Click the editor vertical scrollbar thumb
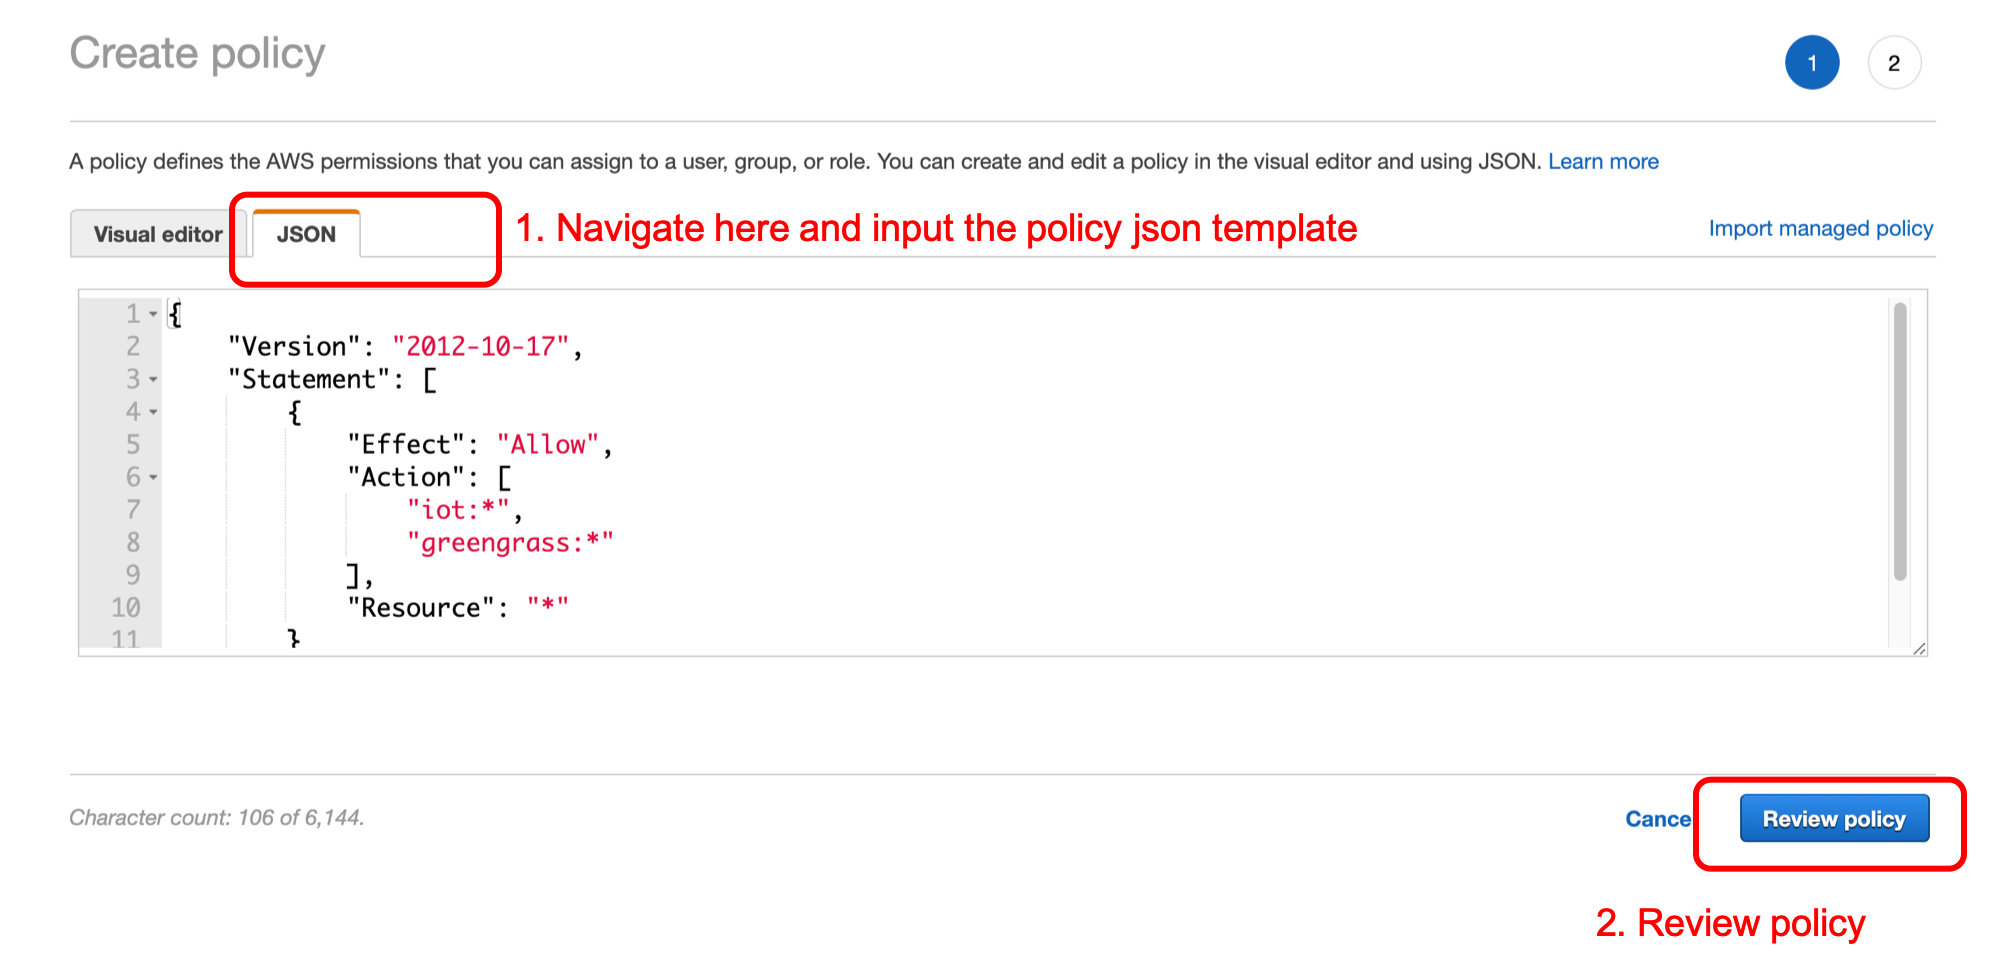 1900,441
